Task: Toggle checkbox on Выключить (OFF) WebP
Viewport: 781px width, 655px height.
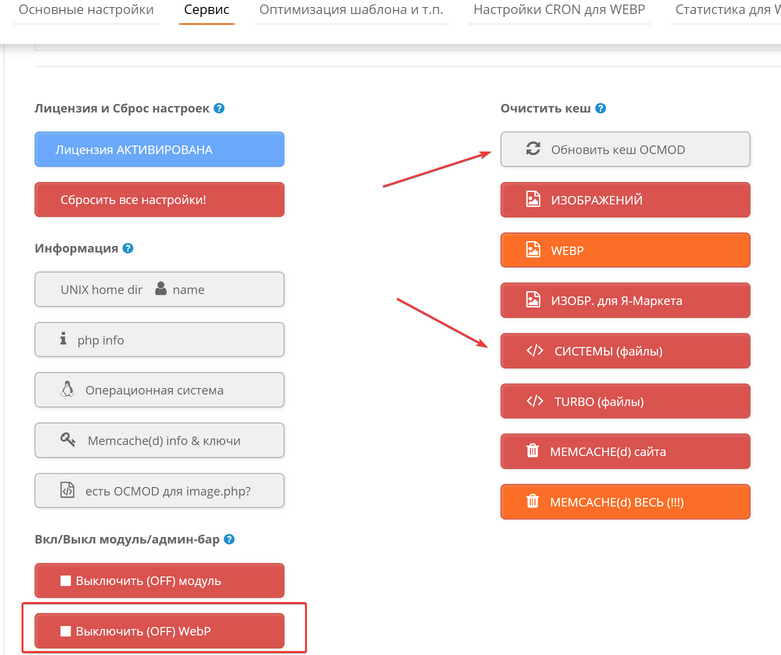Action: coord(65,631)
